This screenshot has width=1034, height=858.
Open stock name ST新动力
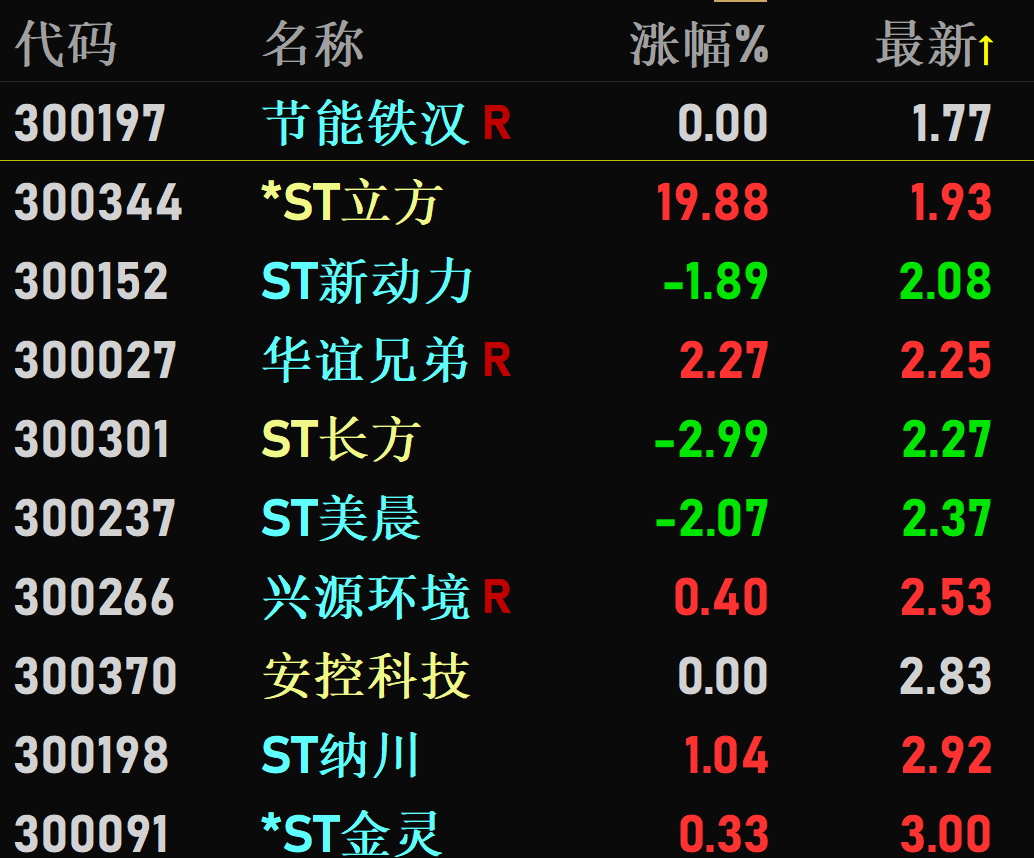[367, 281]
